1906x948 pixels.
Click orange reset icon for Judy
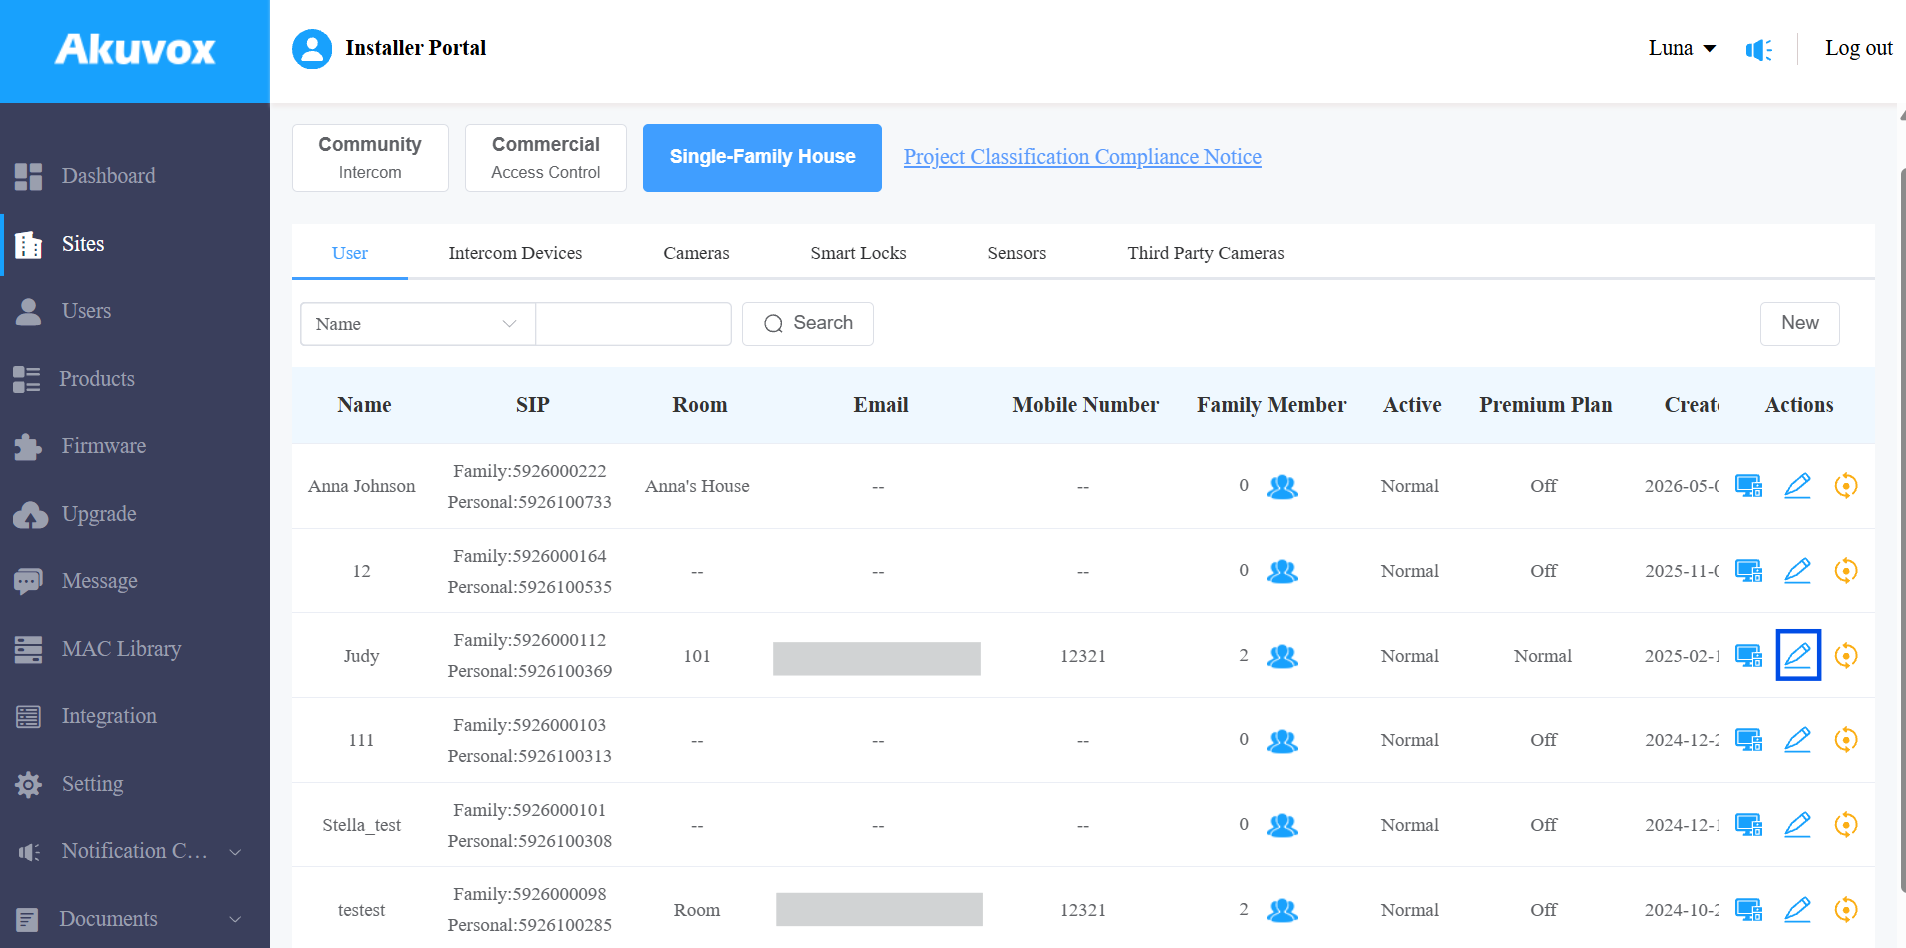coord(1846,656)
